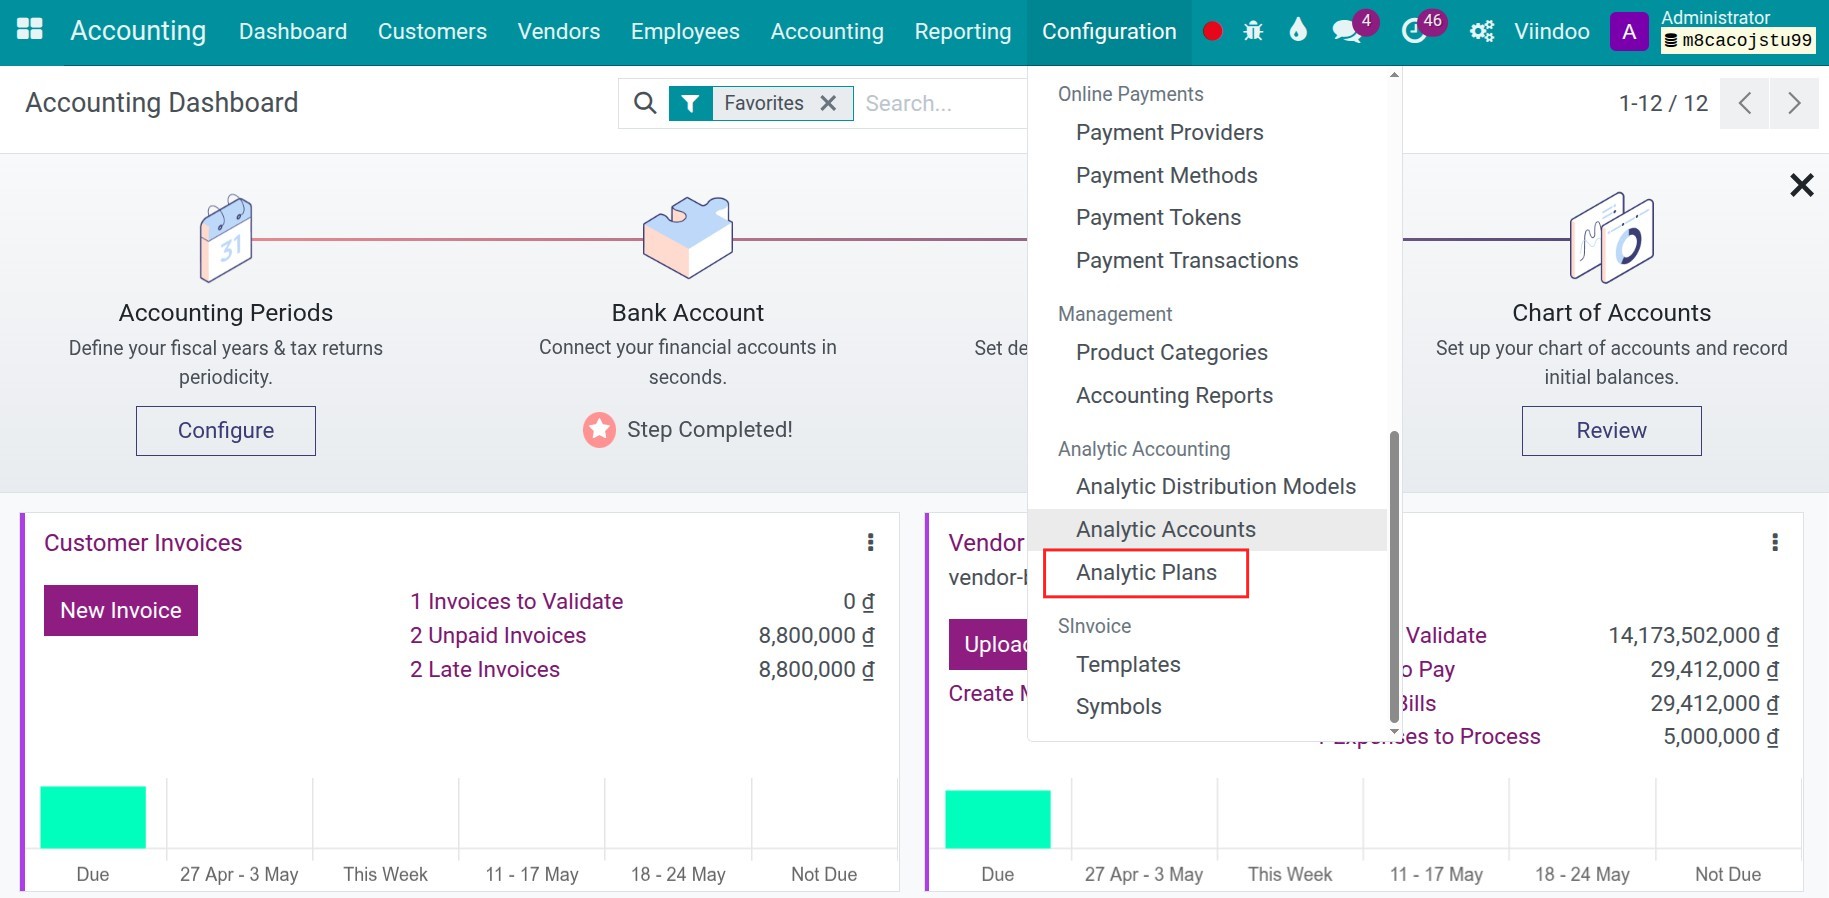This screenshot has height=898, width=1829.
Task: Click the New Invoice button
Action: (x=121, y=610)
